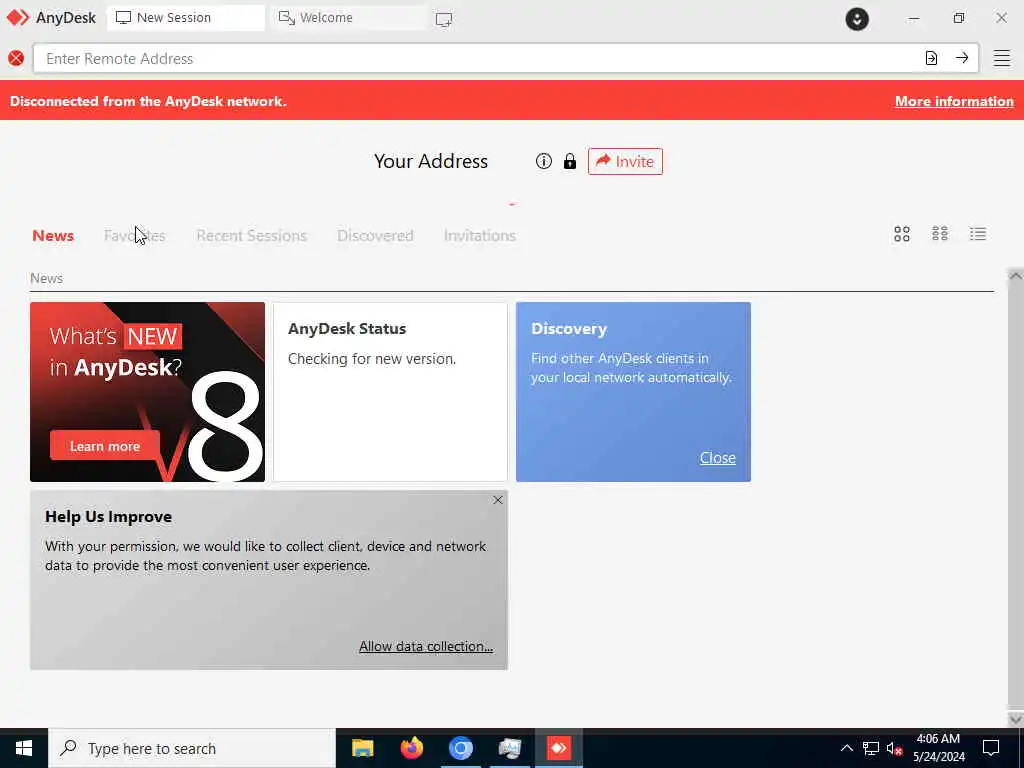Click the scrollbar down arrow
This screenshot has width=1024, height=768.
click(1015, 719)
